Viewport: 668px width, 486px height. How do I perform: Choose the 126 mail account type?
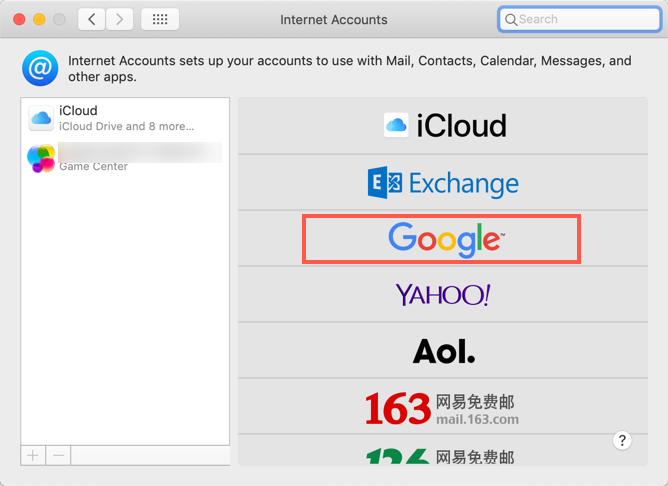point(443,450)
